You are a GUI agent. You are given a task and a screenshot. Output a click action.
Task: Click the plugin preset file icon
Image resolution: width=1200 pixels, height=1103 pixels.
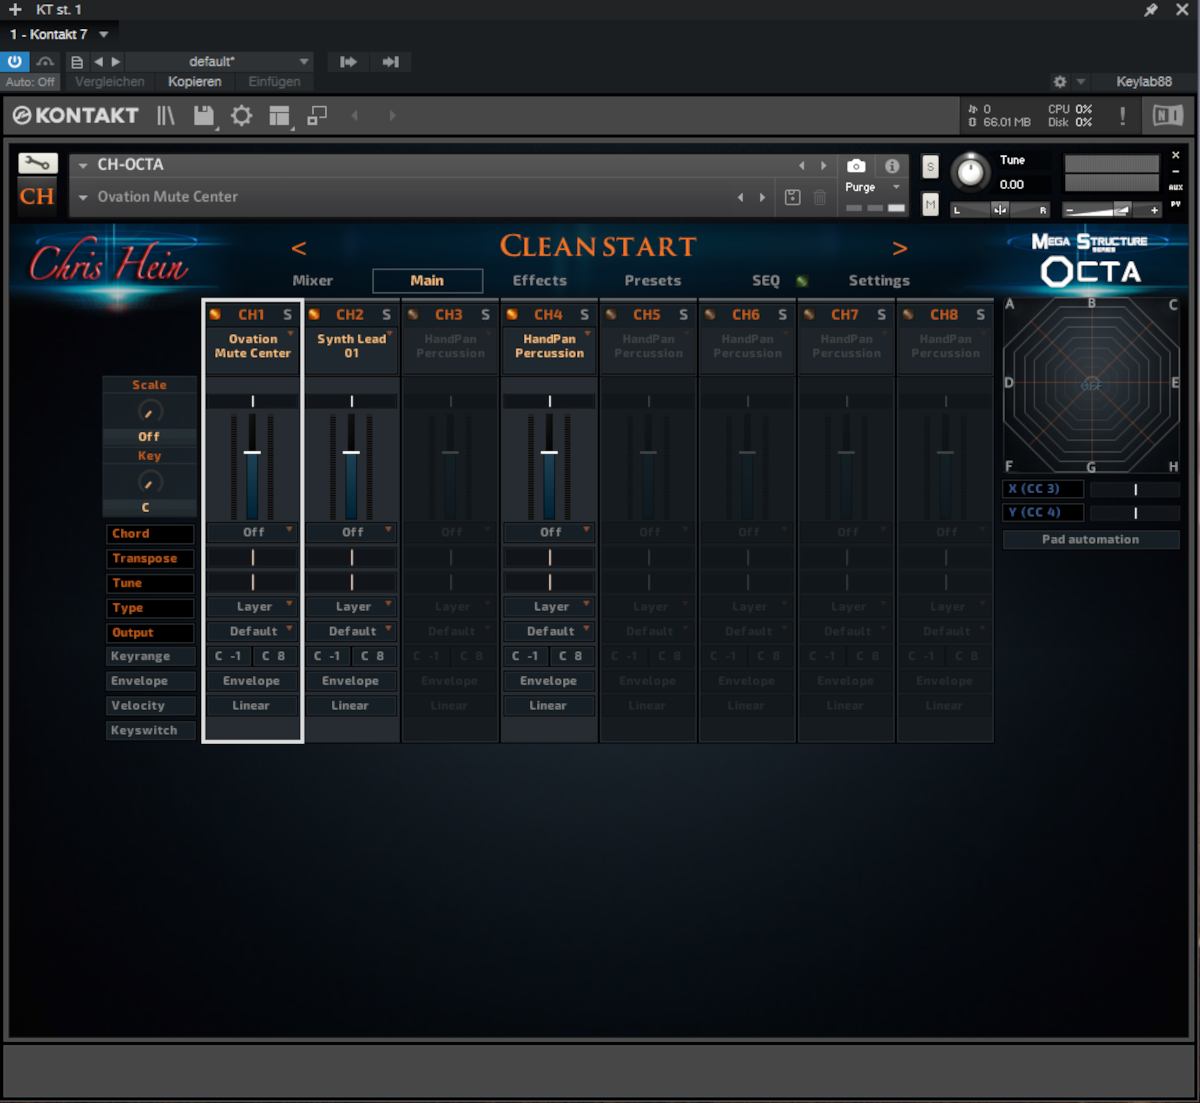tap(77, 62)
